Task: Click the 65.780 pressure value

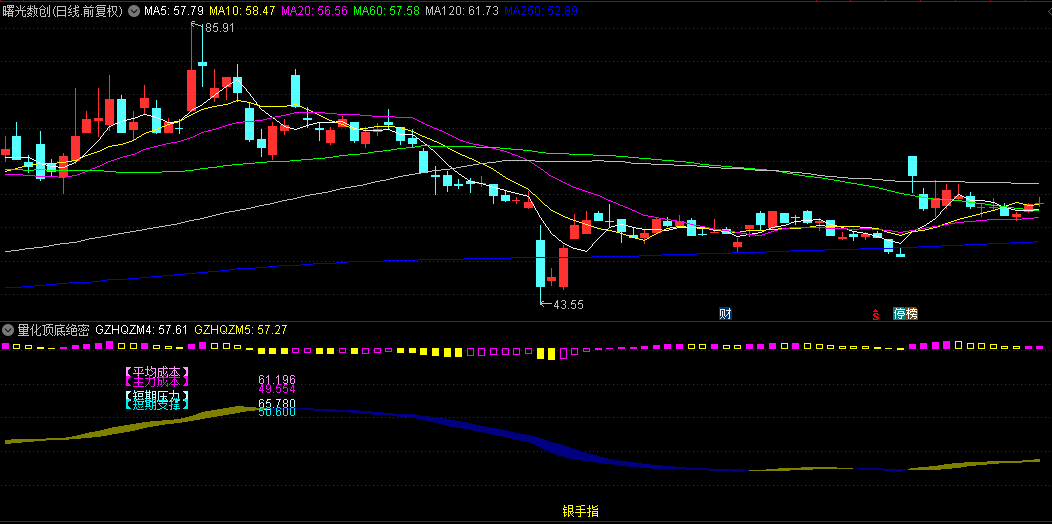Action: (x=276, y=403)
